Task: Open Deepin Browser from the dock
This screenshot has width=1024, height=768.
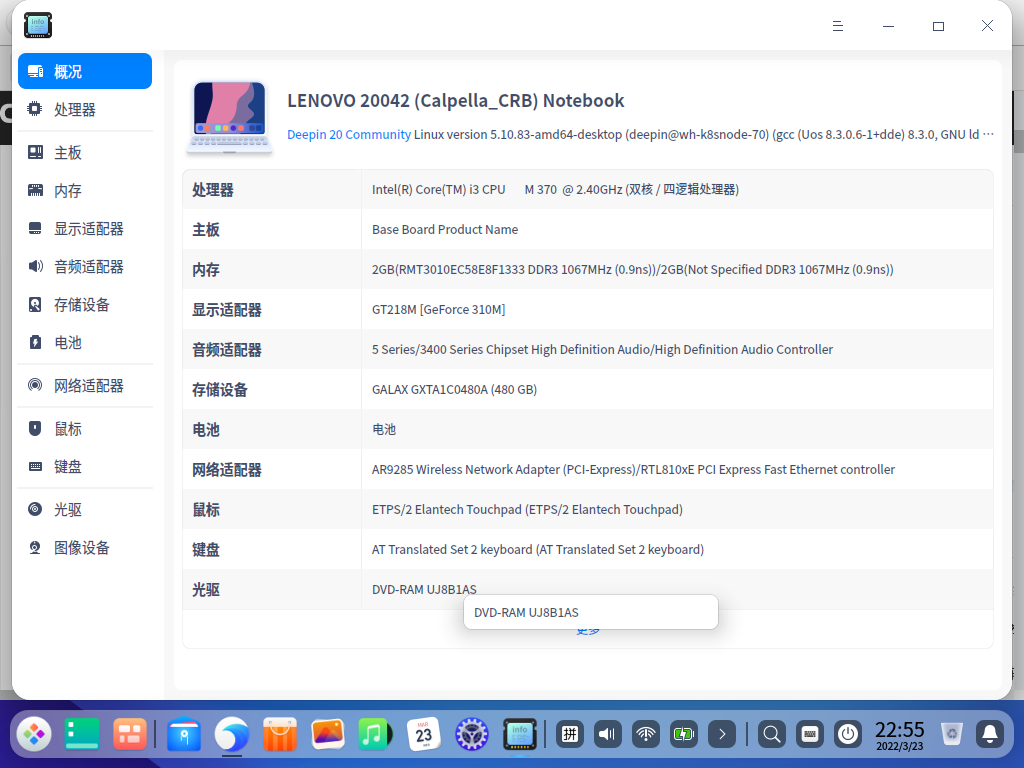Action: point(231,734)
